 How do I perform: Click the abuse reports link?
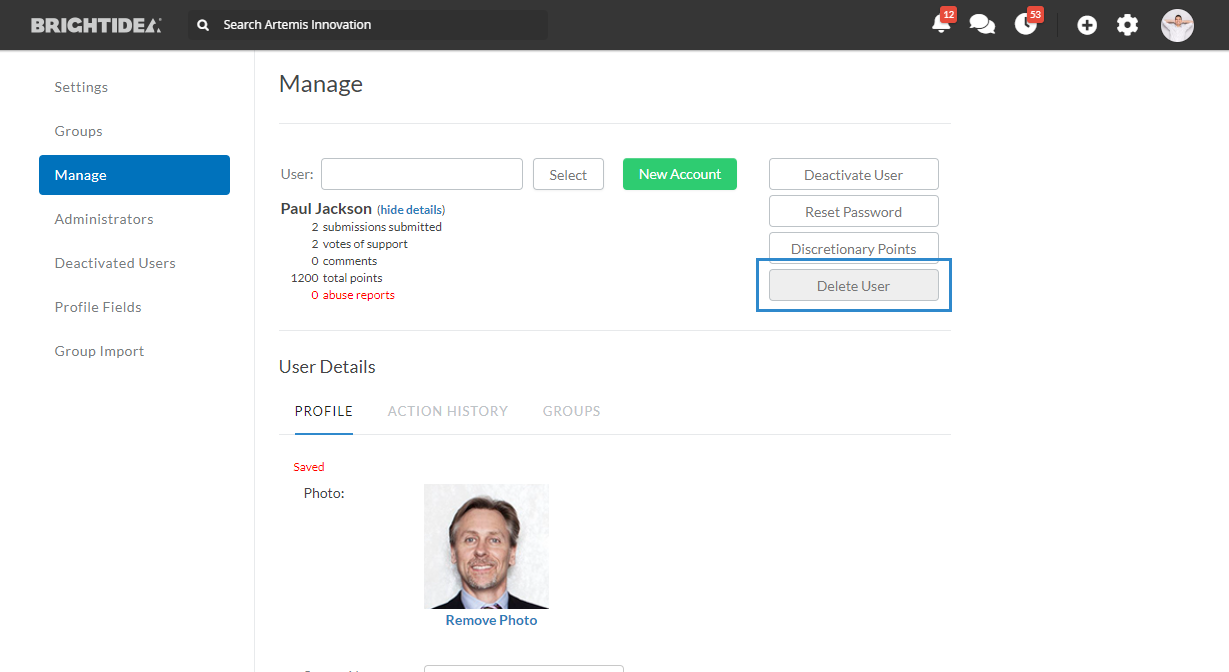pos(358,295)
